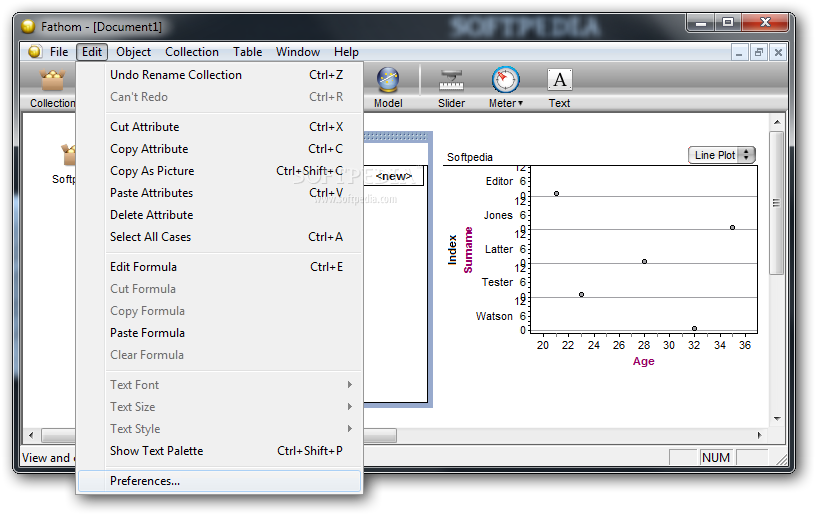The image size is (816, 515).
Task: Open the Table menu
Action: click(247, 52)
